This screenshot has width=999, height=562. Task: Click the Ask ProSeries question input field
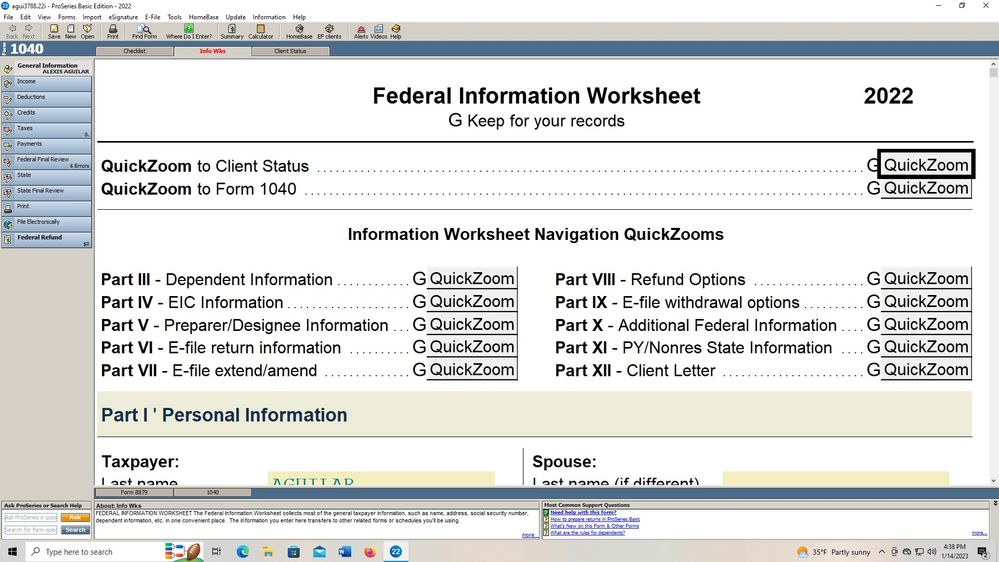[x=31, y=518]
